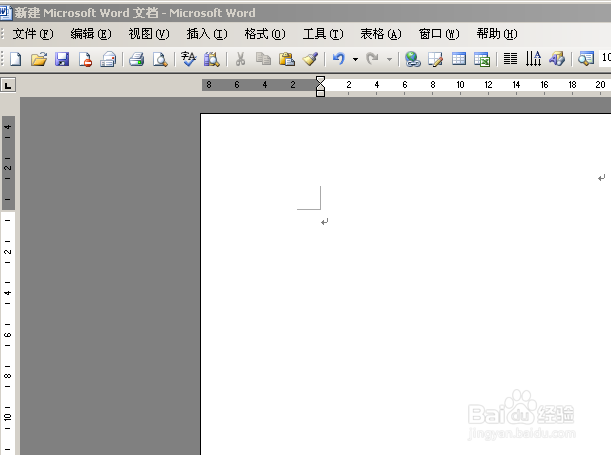Viewport: 611px width, 455px height.
Task: Click the E-mail envelope toolbar icon
Action: point(108,59)
